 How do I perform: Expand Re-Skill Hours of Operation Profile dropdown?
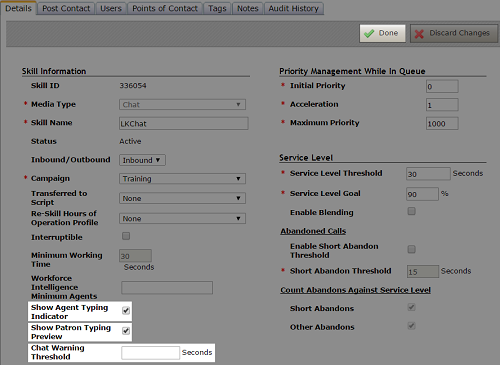(182, 219)
